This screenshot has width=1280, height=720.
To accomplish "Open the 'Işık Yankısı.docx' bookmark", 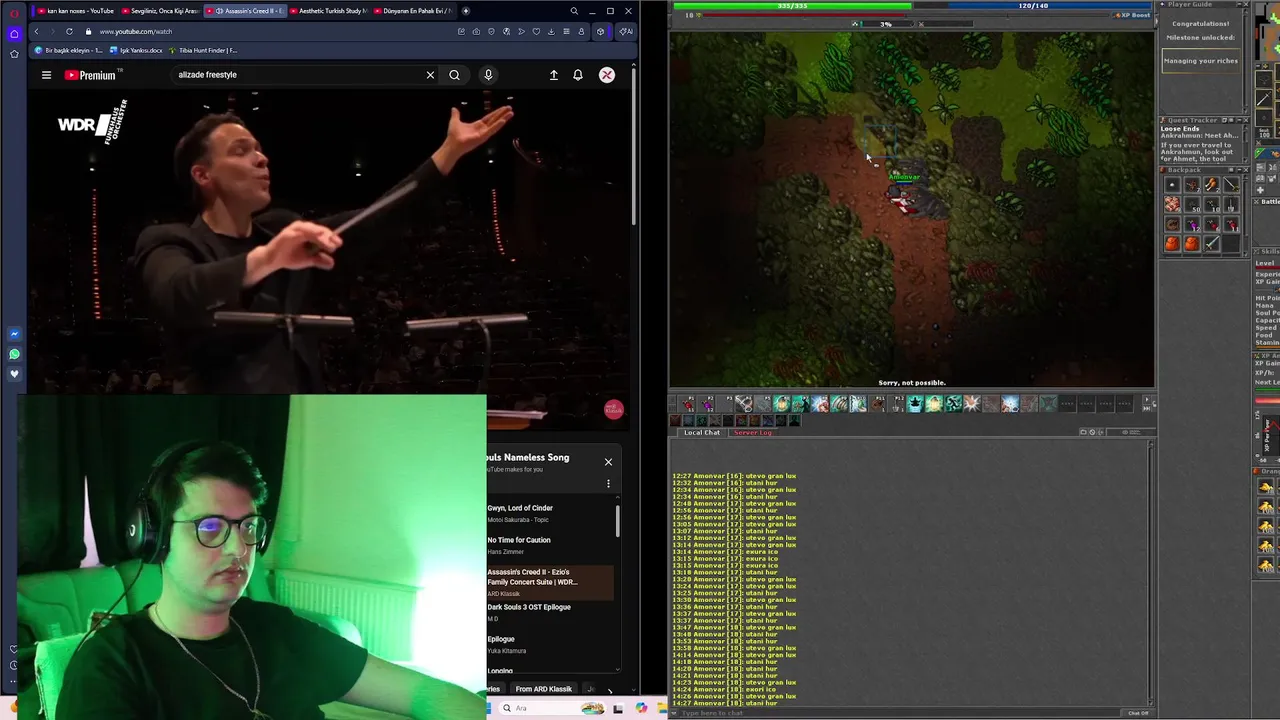I will pyautogui.click(x=136, y=50).
